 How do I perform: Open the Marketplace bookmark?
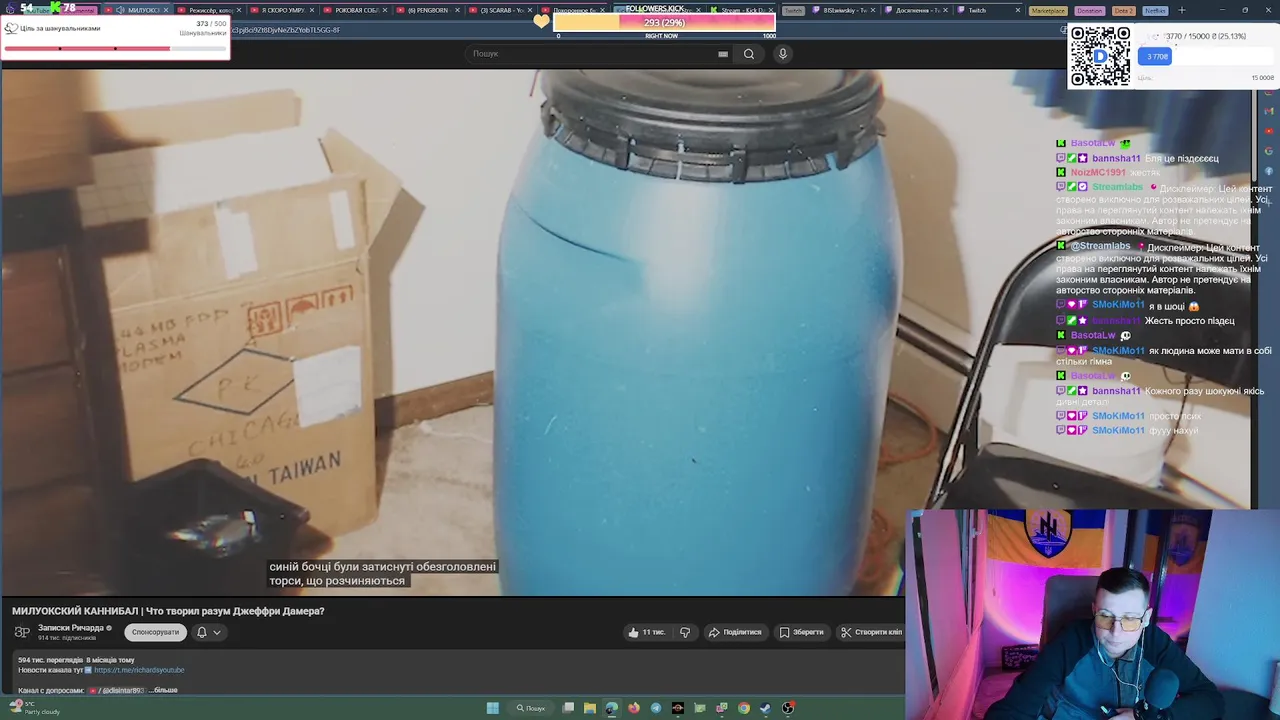click(1048, 10)
